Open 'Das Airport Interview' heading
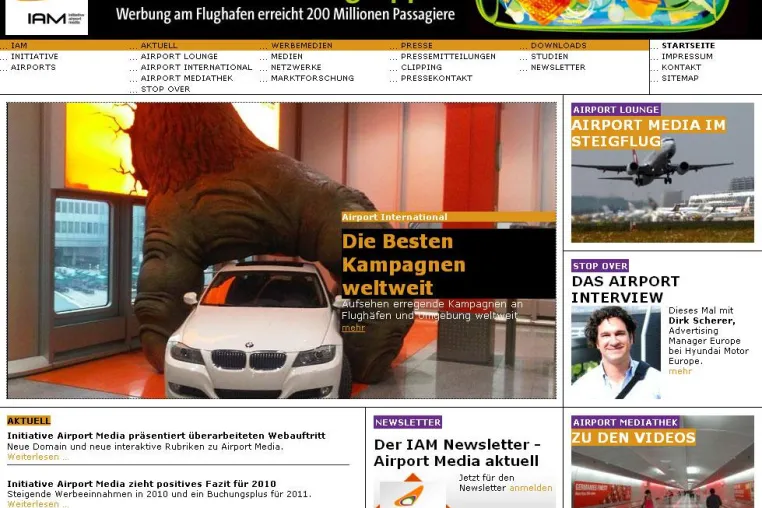The image size is (762, 508). (x=625, y=289)
